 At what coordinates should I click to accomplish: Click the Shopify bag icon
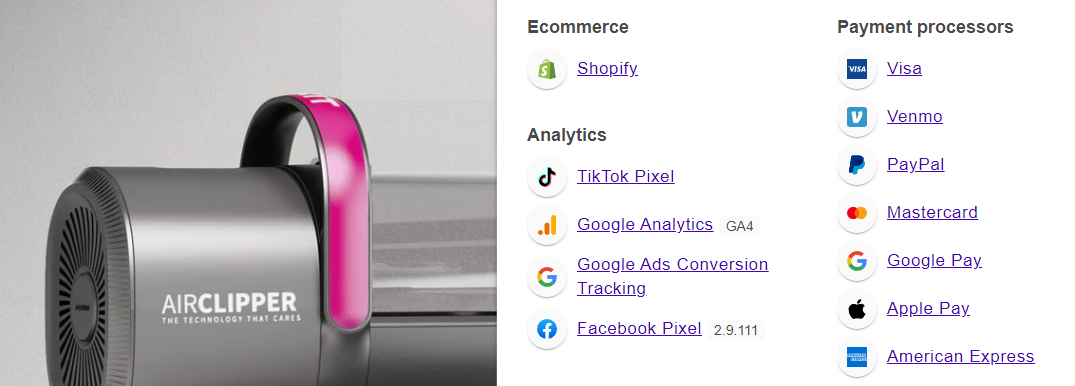pos(547,69)
